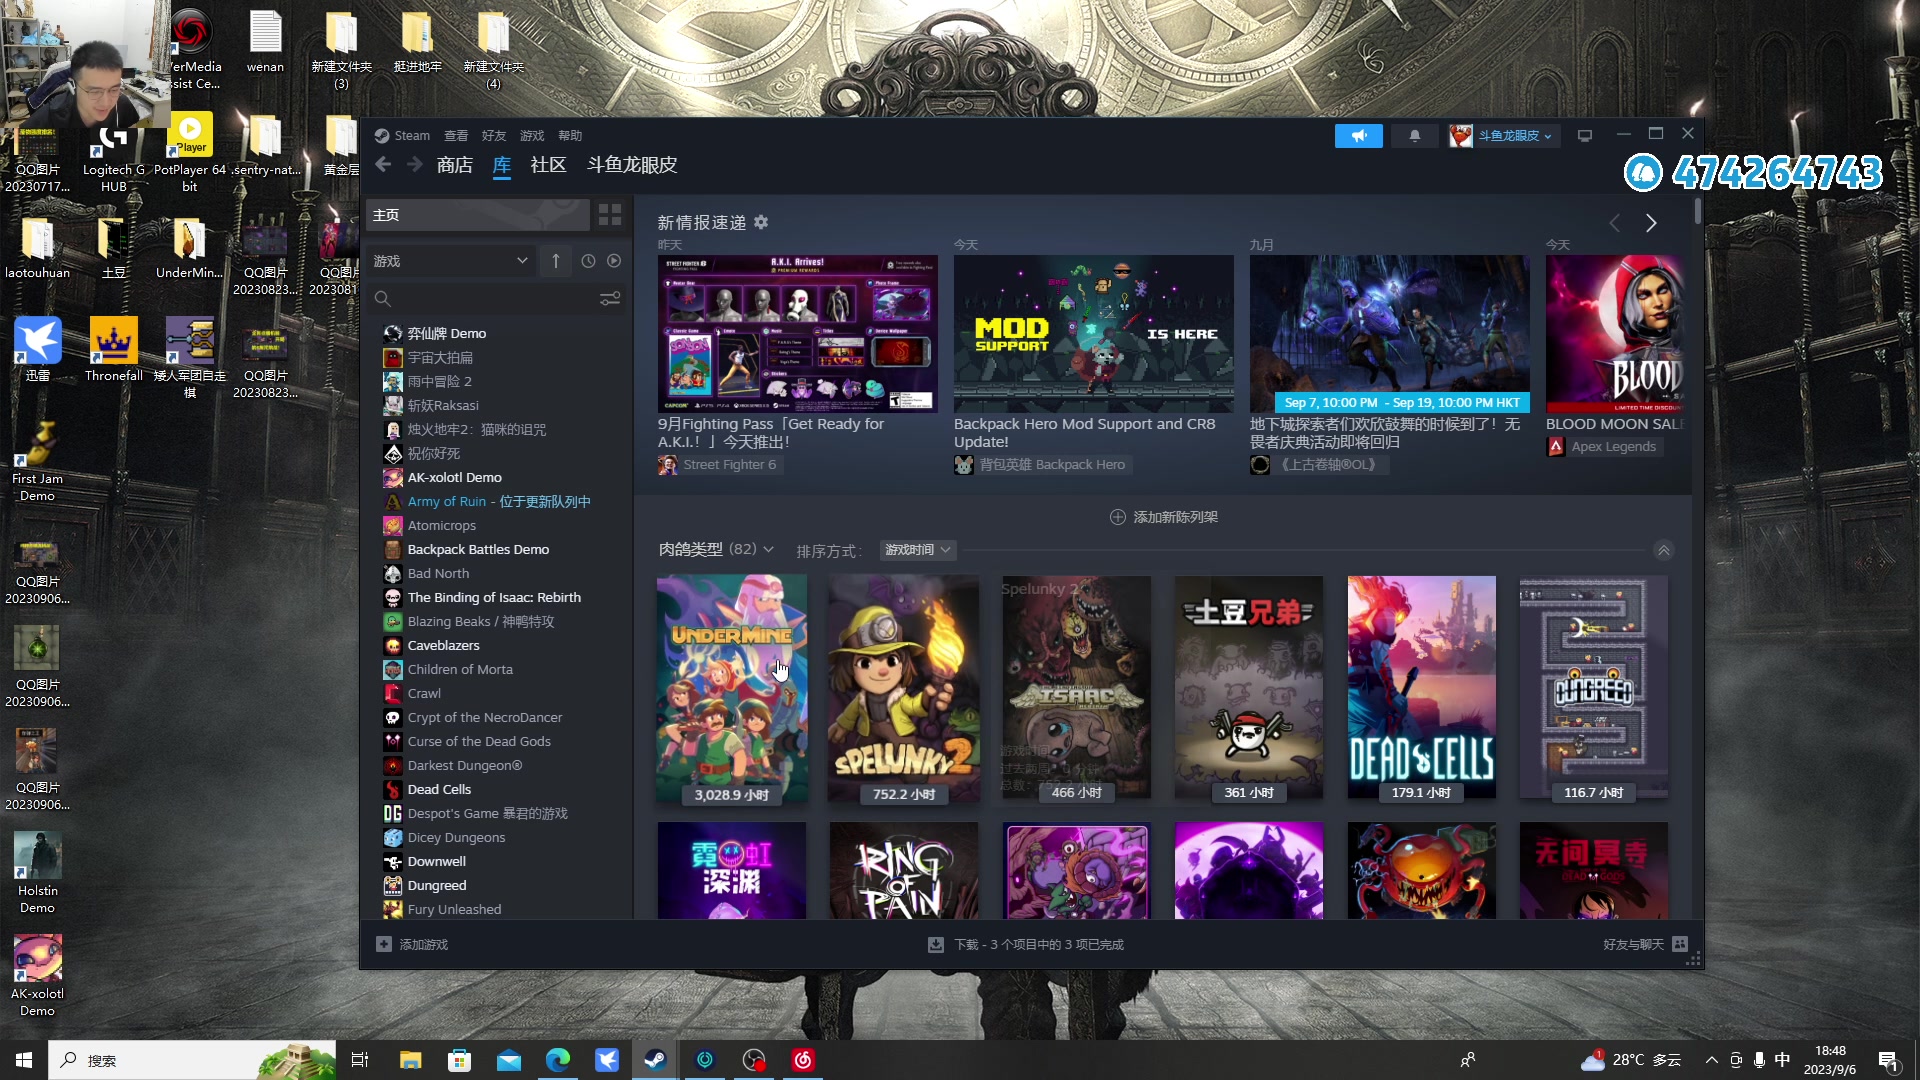Collapse the 肉鸽类型 shelf

coord(1664,550)
